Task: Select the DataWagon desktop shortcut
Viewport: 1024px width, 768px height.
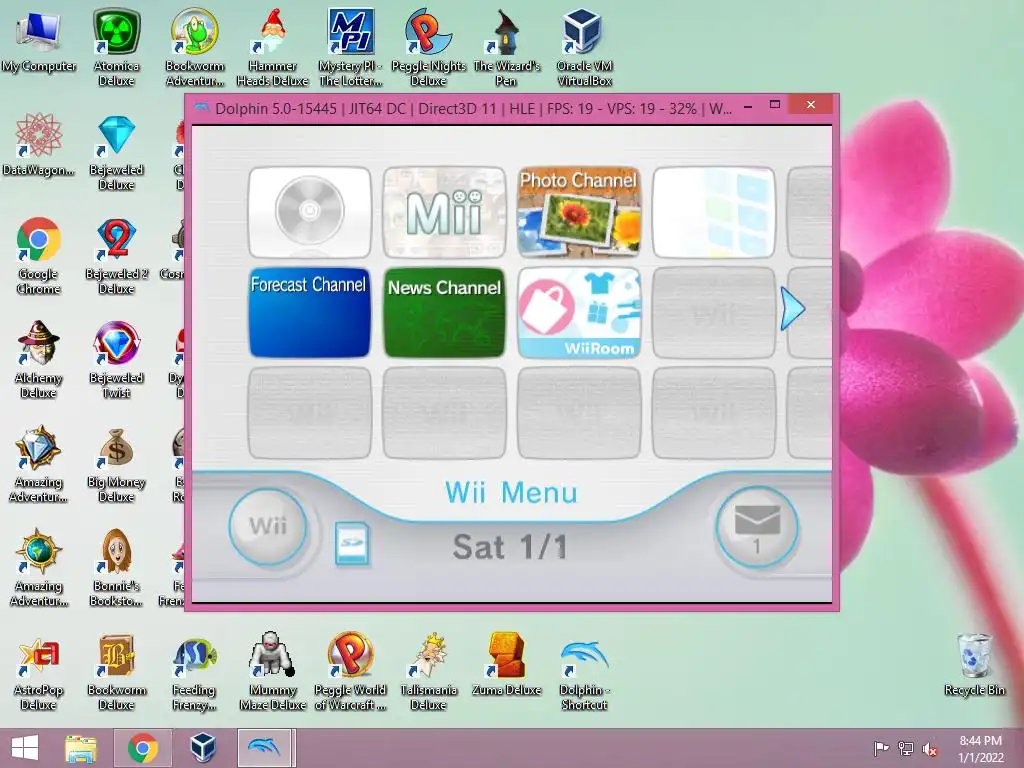Action: [x=39, y=145]
